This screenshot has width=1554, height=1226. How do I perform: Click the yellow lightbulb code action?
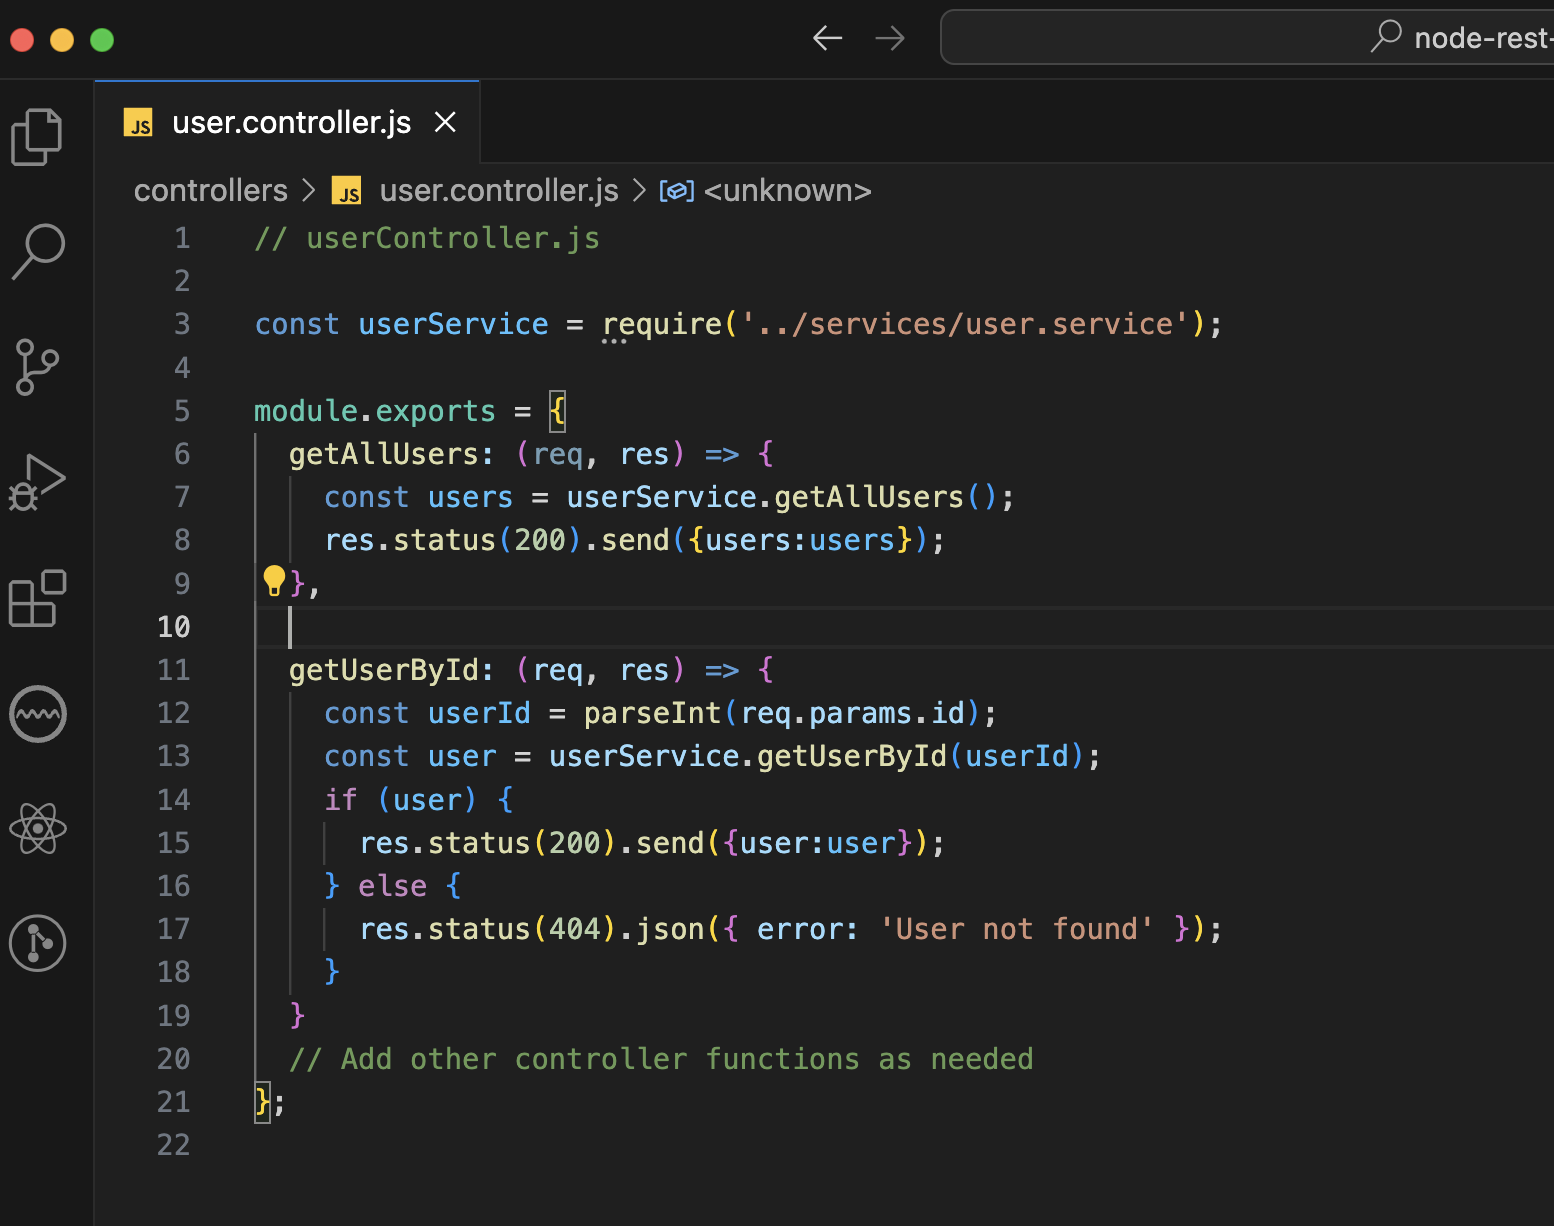point(274,581)
